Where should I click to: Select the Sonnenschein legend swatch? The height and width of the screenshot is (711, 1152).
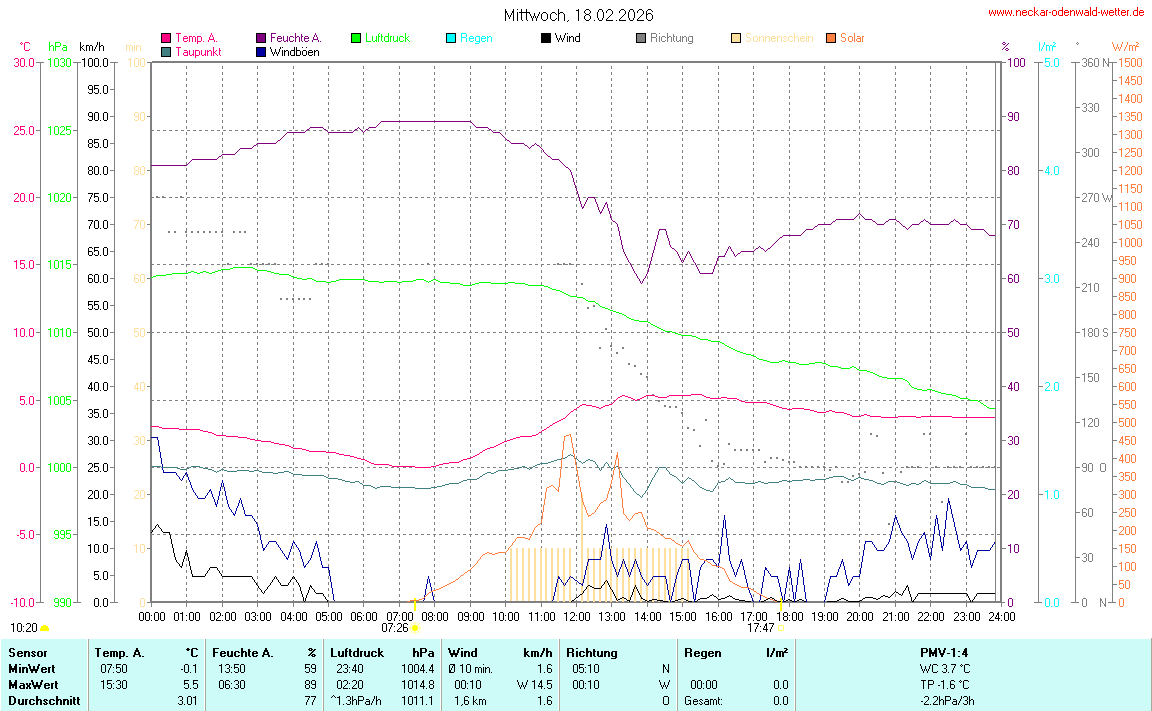(736, 38)
